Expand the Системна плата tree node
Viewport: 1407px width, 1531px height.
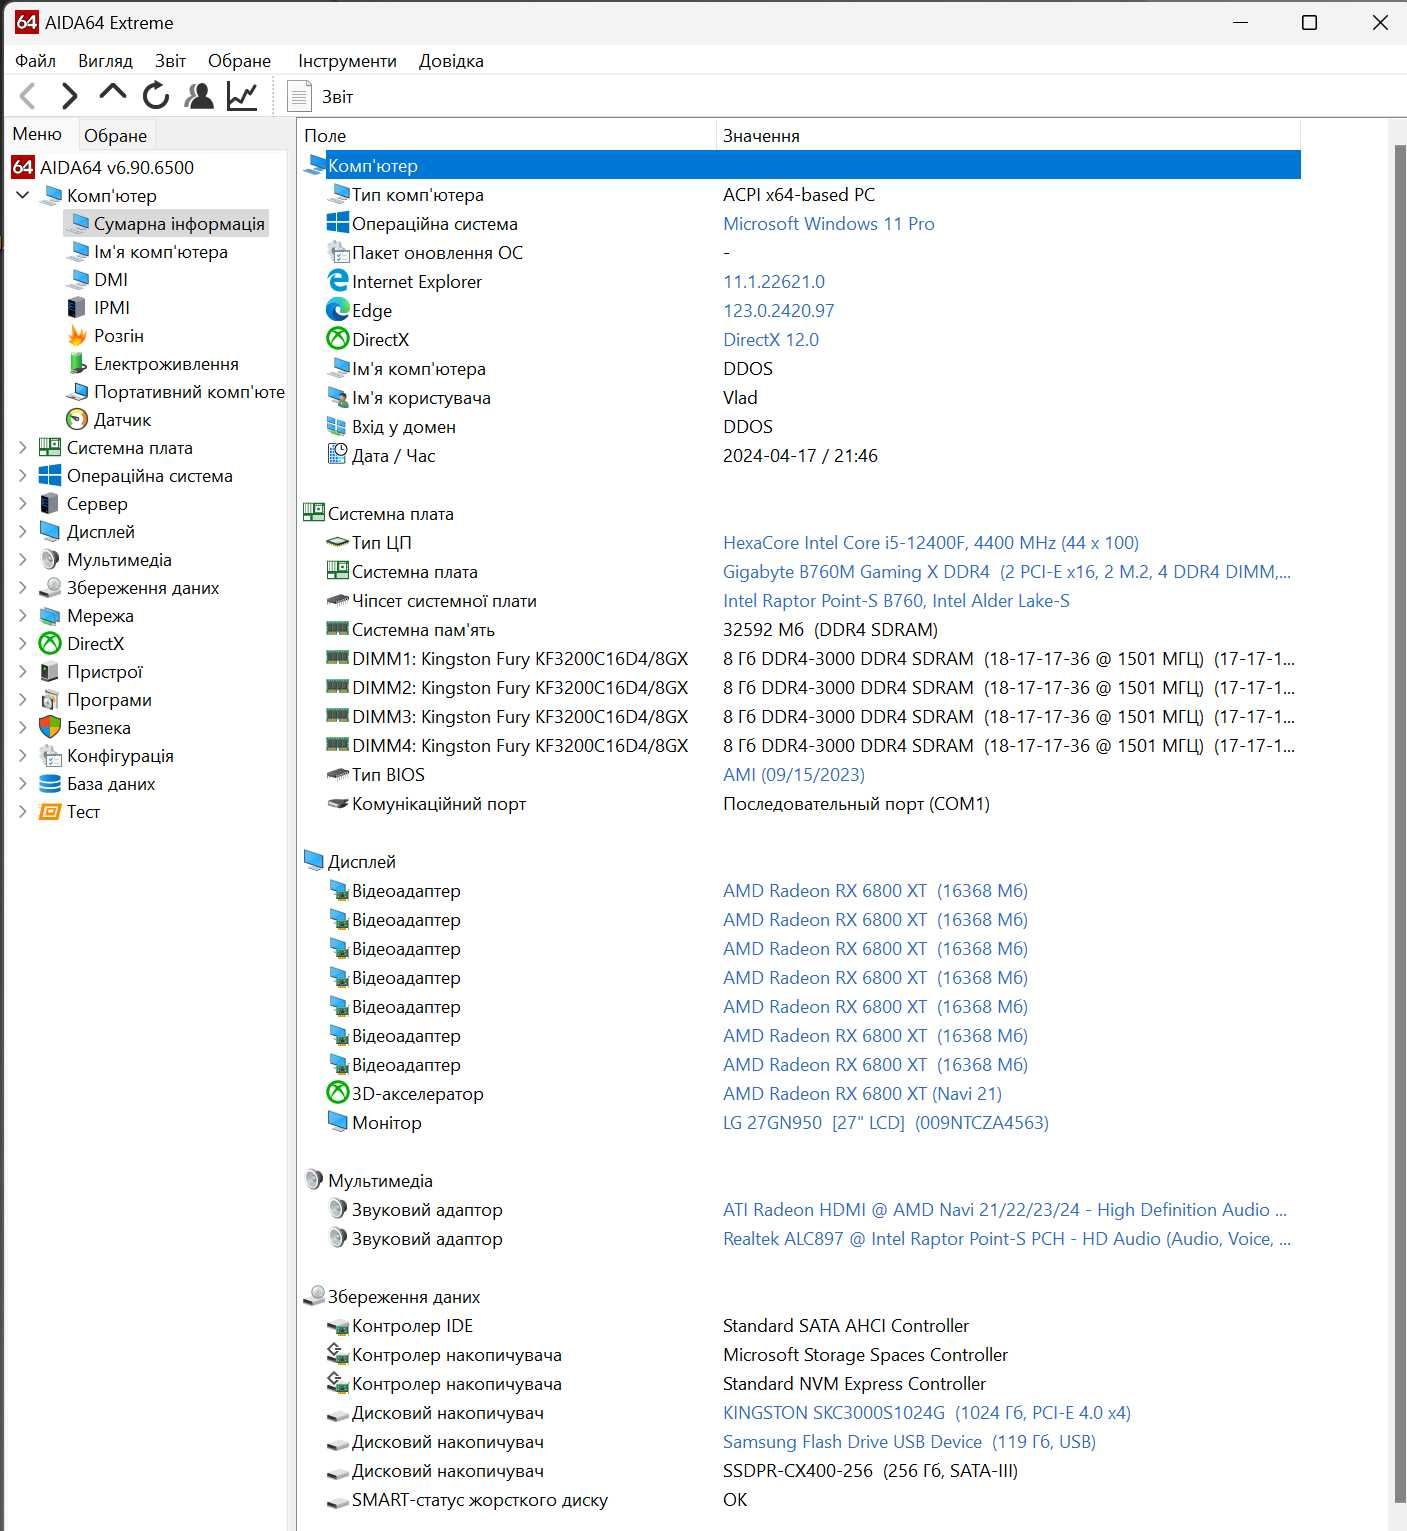23,447
